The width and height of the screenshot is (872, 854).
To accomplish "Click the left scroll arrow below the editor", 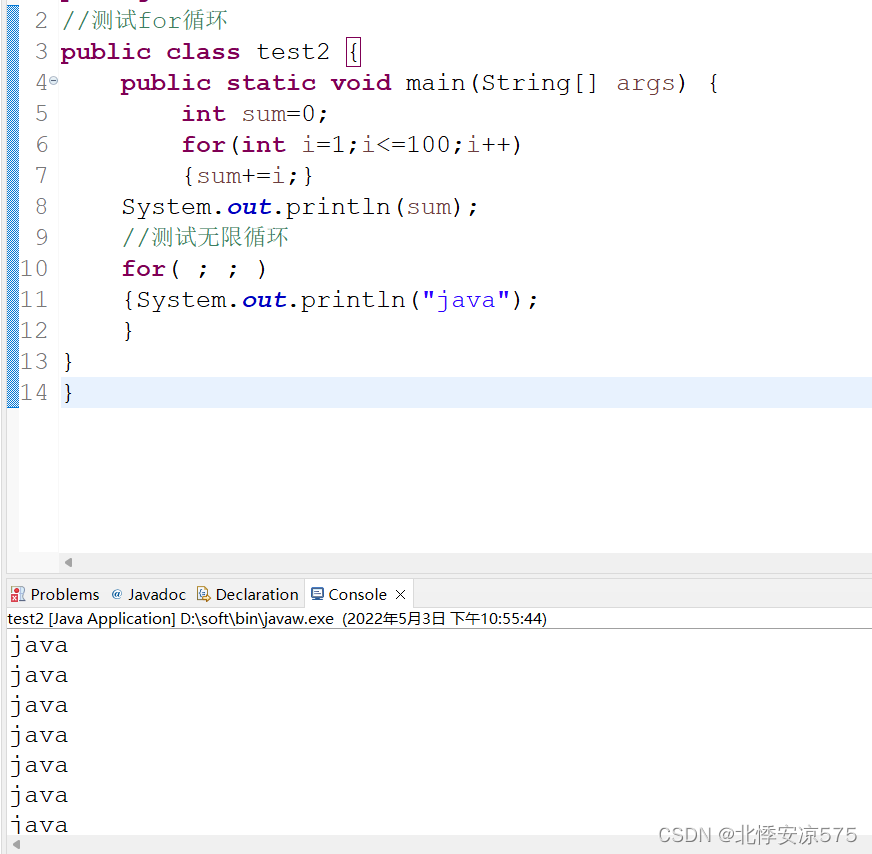I will (68, 562).
